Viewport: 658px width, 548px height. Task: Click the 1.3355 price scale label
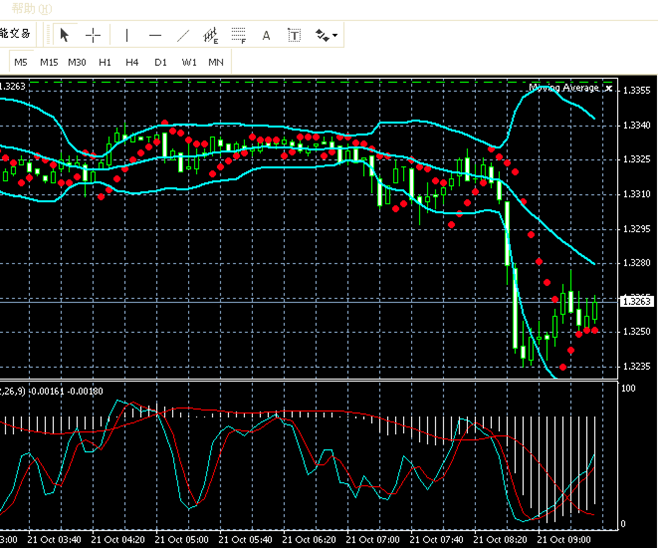pyautogui.click(x=637, y=90)
